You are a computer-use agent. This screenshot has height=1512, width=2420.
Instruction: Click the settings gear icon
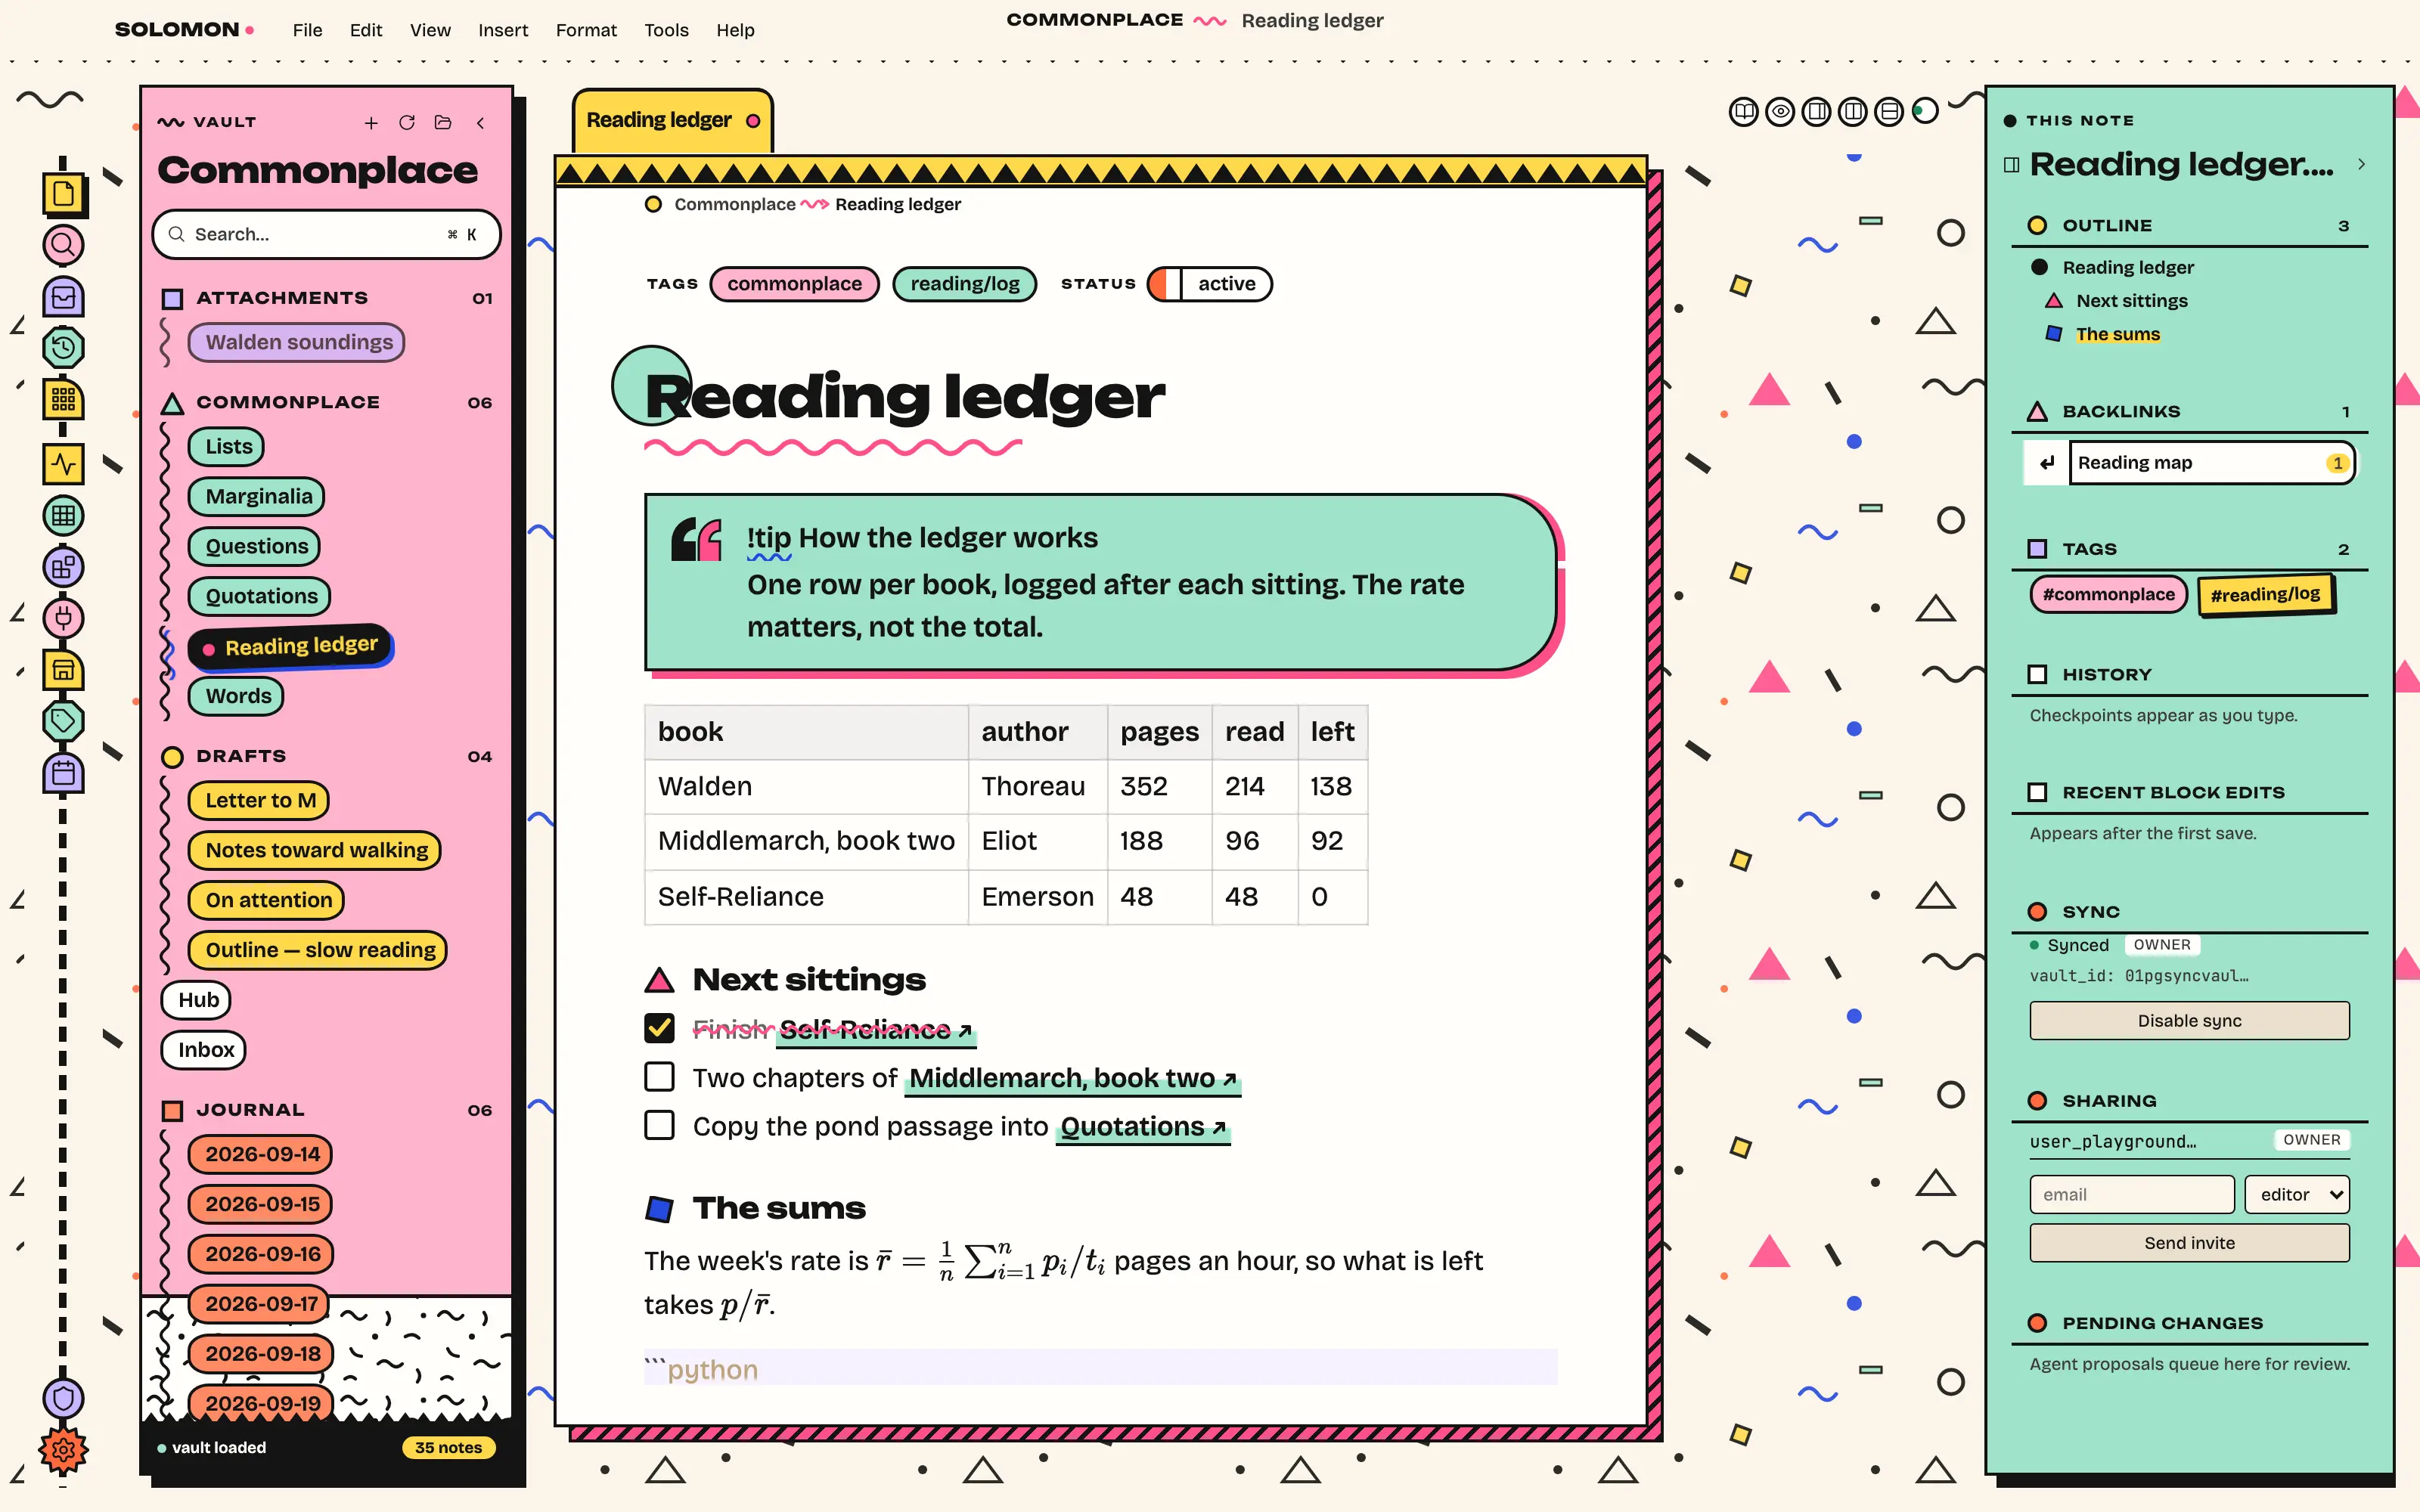tap(63, 1449)
